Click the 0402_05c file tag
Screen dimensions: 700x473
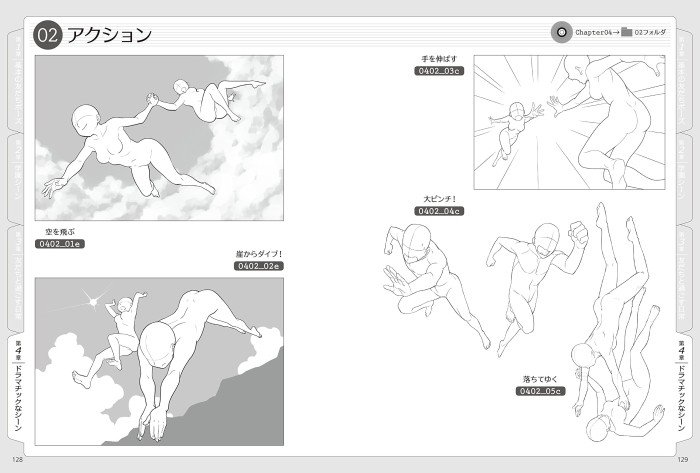[x=541, y=391]
